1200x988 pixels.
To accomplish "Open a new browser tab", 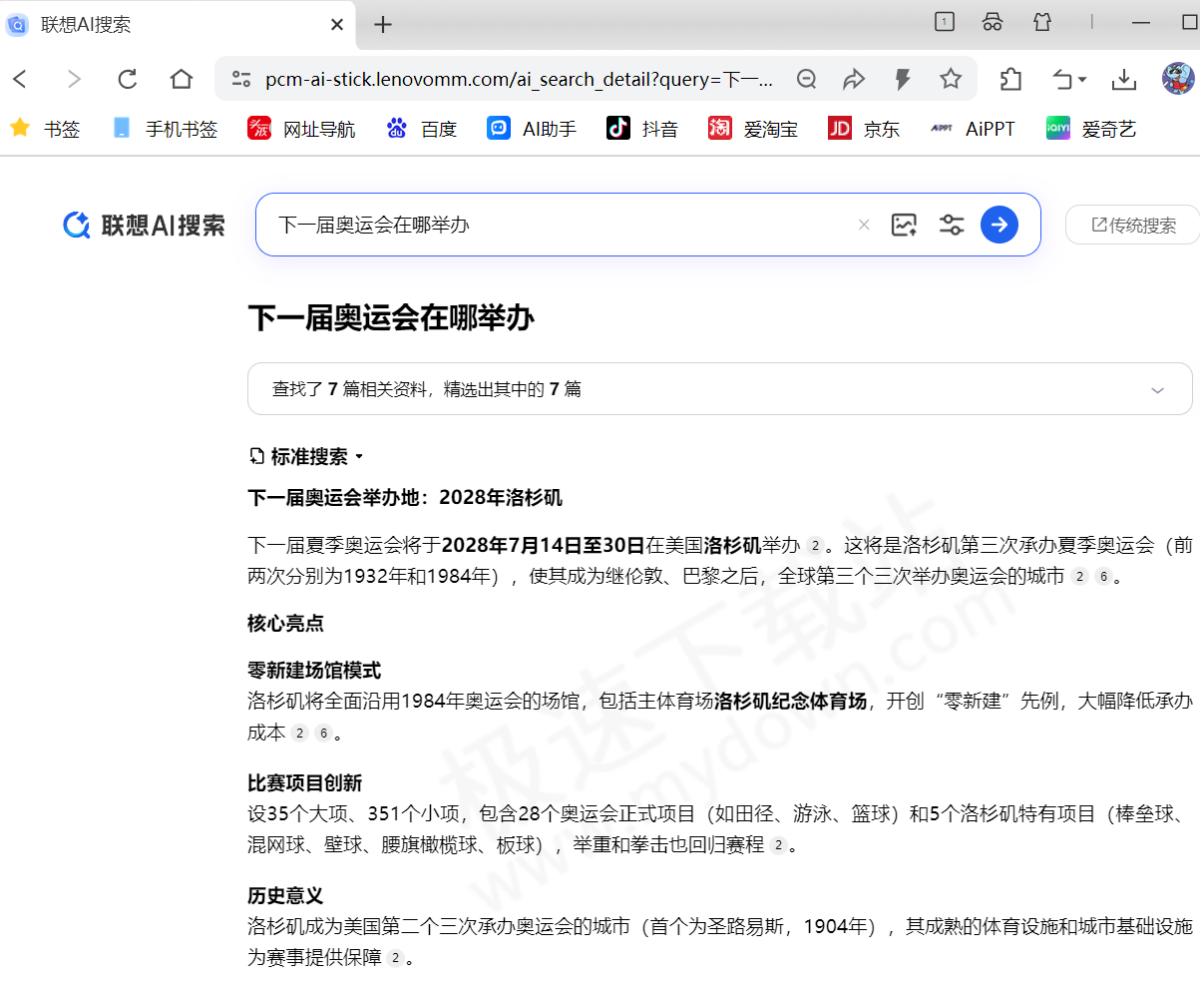I will [x=382, y=24].
